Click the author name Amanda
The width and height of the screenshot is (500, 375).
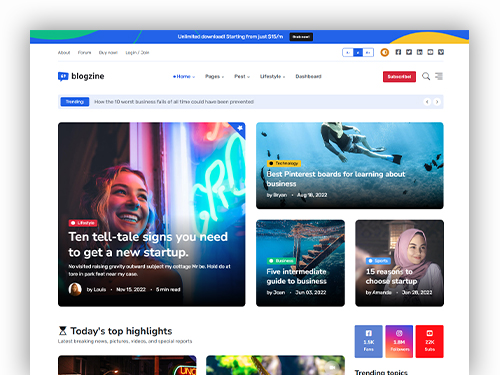382,292
